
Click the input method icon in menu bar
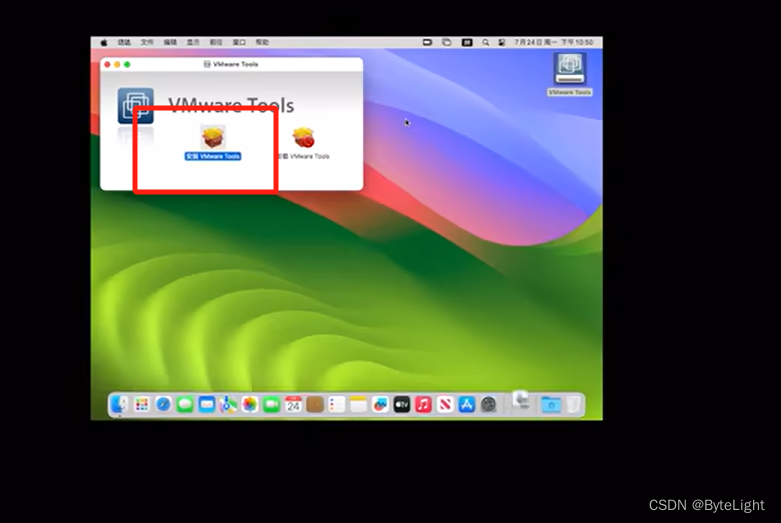pos(467,43)
